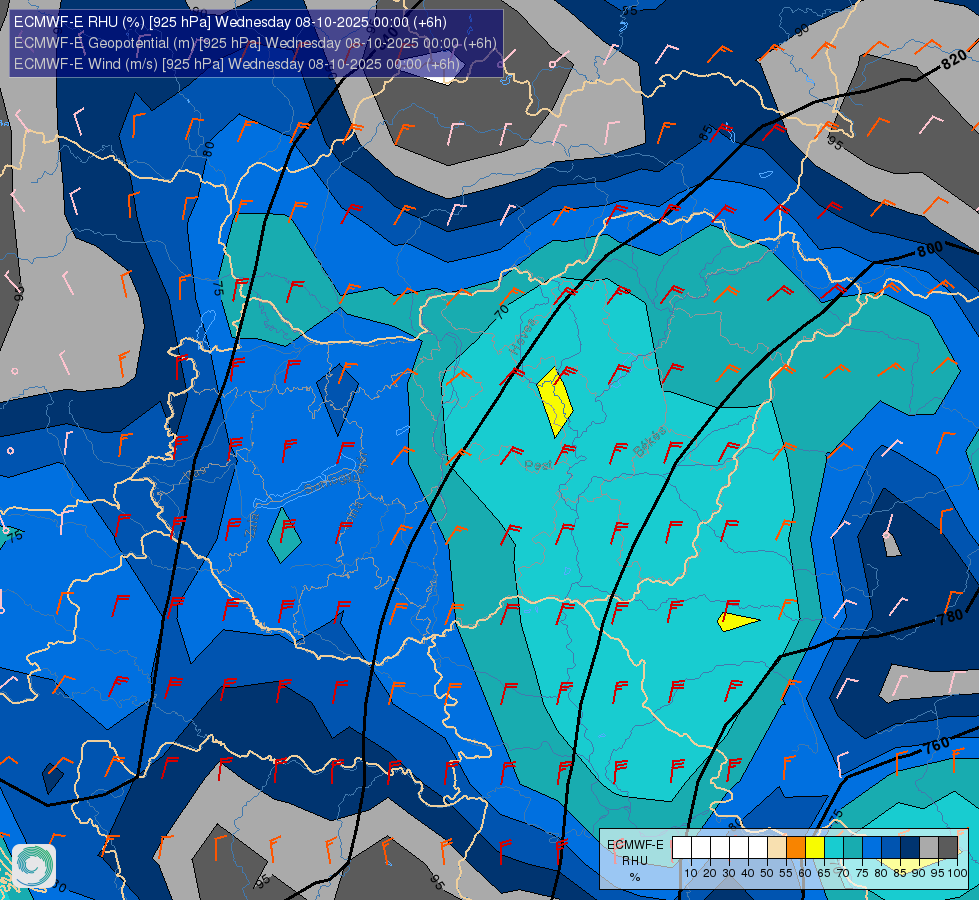The width and height of the screenshot is (979, 900).
Task: Click the Heves region label
Action: click(x=523, y=335)
